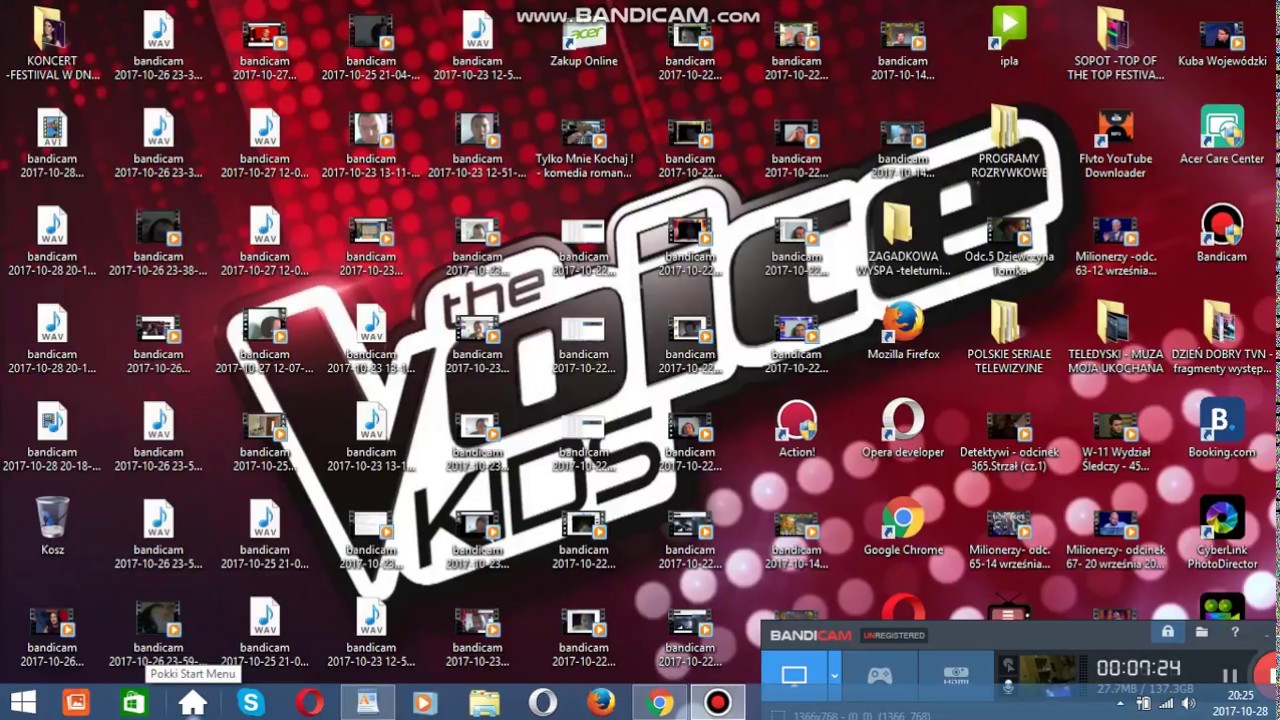The width and height of the screenshot is (1280, 720).
Task: Select SOPOT -TOP OF THE TOP folder
Action: 1115,46
